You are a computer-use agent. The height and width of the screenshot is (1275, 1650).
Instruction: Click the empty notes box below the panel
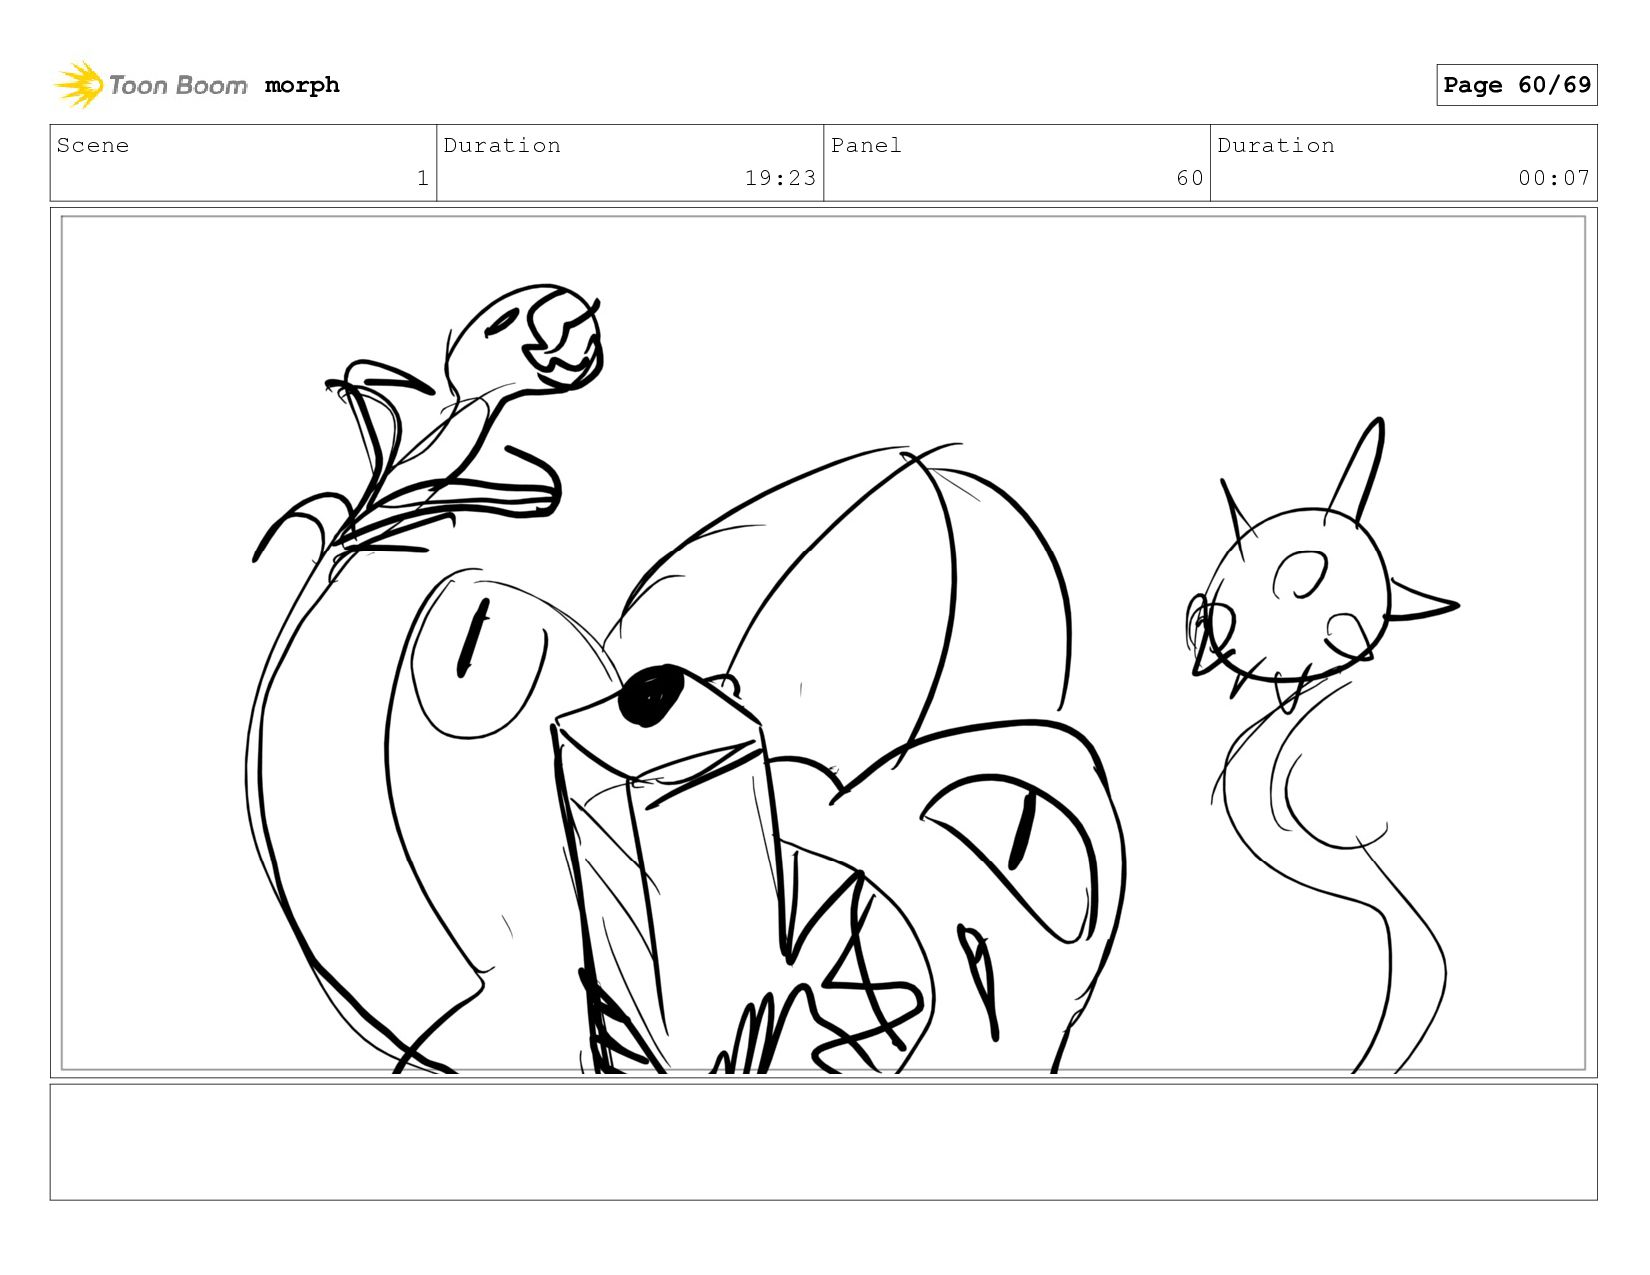[x=823, y=1142]
